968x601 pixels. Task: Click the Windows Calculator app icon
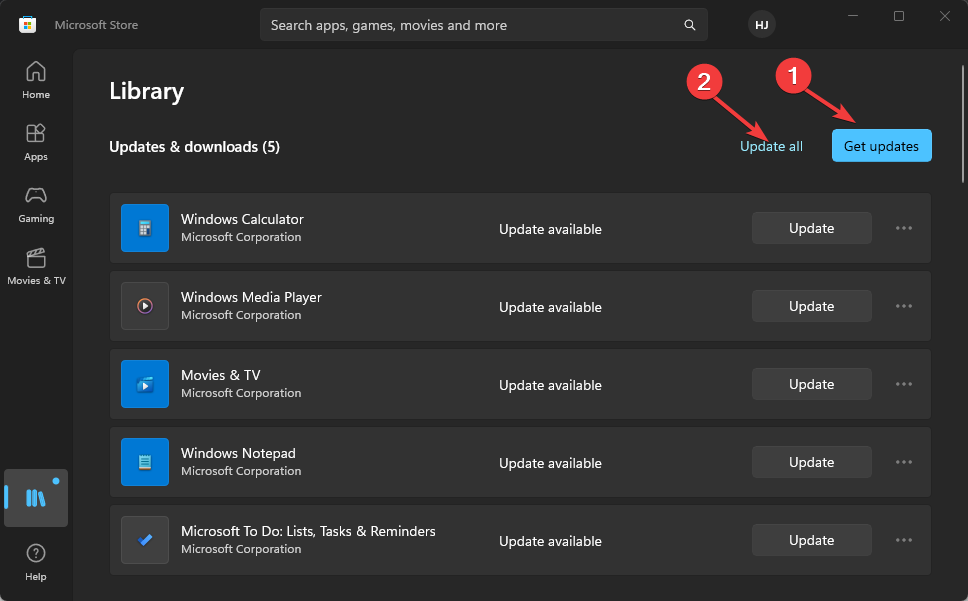[x=145, y=228]
